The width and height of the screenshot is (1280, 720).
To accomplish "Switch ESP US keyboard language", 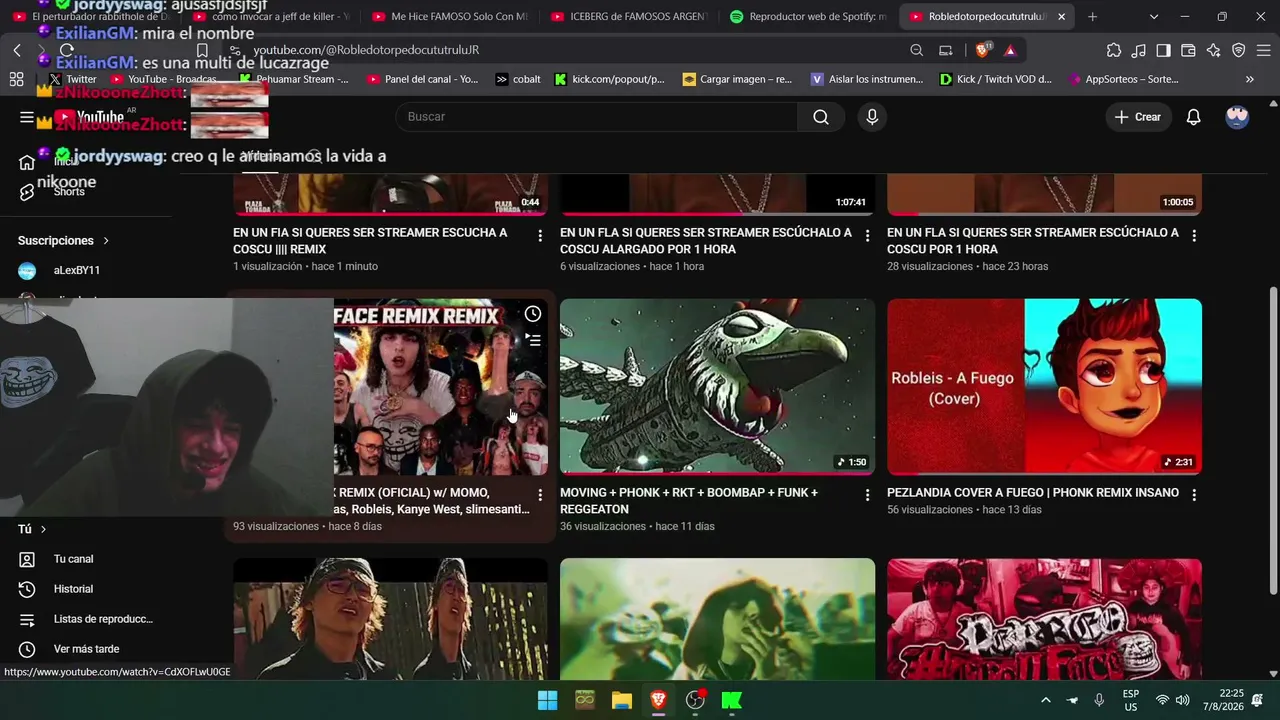I will click(x=1131, y=700).
